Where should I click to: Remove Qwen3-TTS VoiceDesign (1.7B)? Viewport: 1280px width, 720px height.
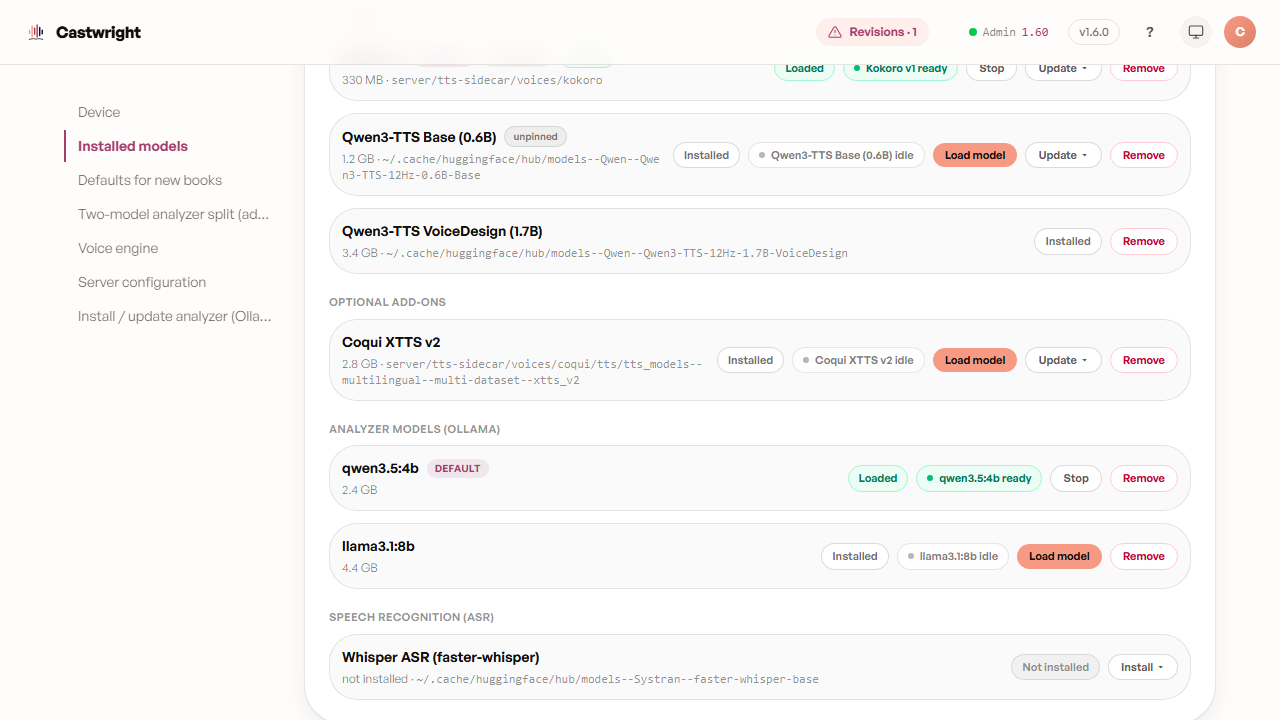click(1144, 241)
